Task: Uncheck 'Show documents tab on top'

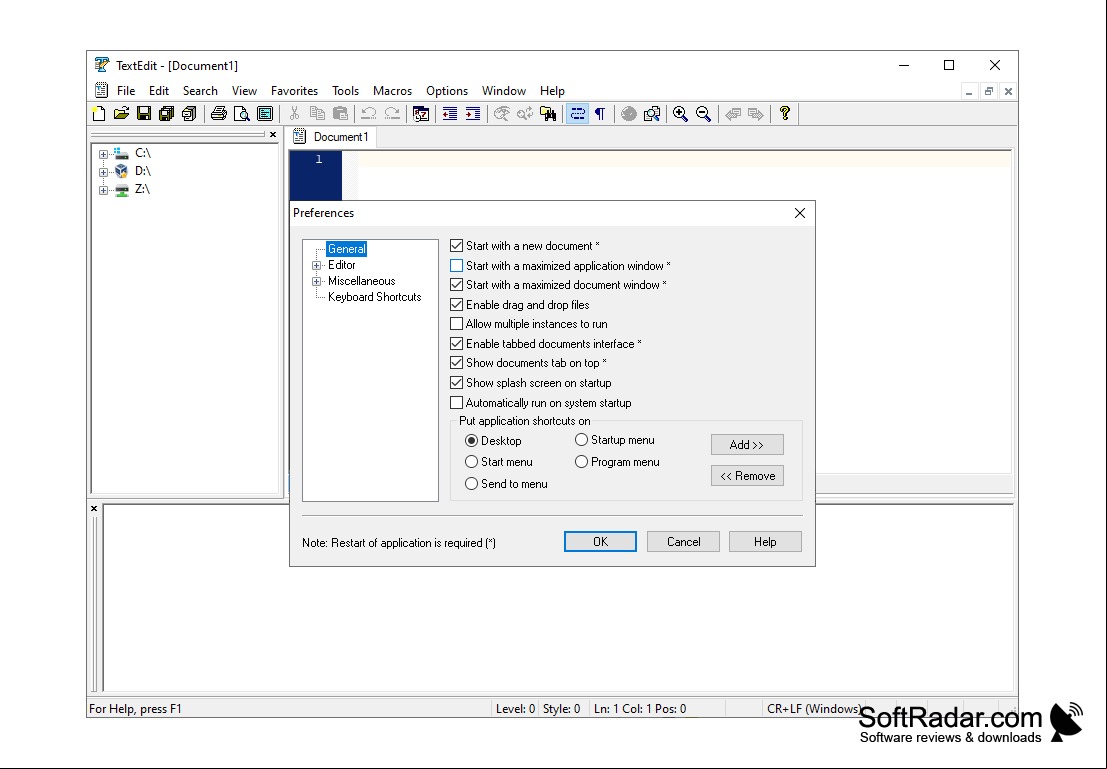Action: (x=457, y=363)
